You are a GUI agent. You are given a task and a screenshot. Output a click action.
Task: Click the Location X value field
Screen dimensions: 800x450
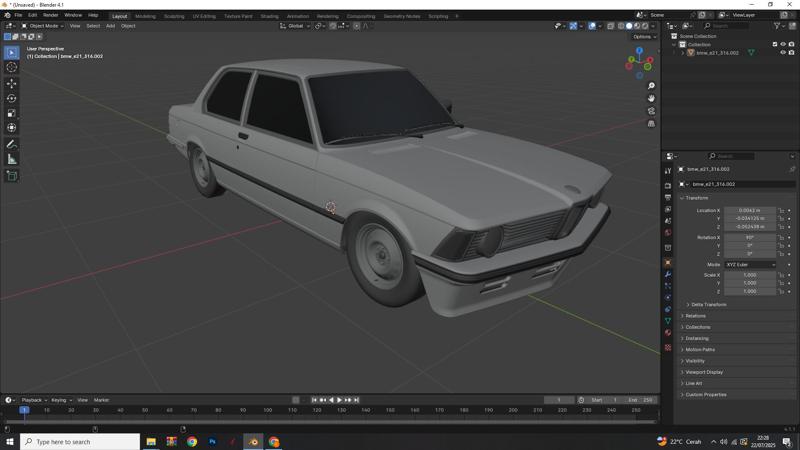[x=749, y=210]
